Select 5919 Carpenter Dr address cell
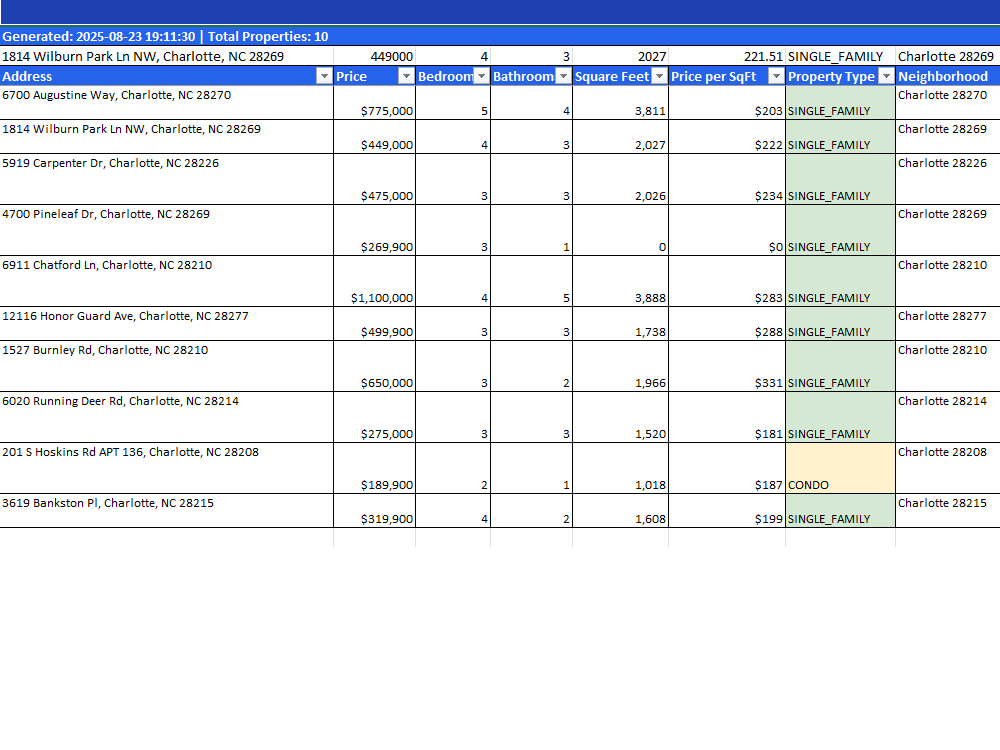 click(166, 179)
